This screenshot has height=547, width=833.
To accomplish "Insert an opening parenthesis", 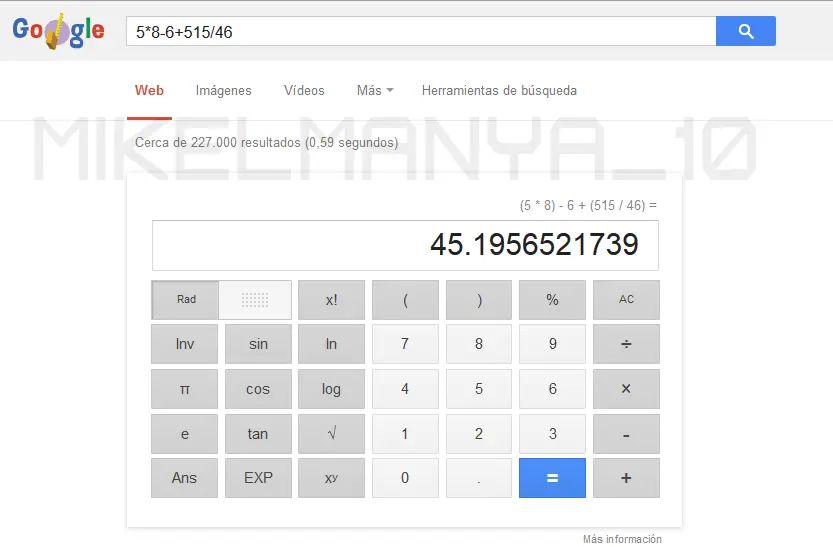I will coord(405,300).
